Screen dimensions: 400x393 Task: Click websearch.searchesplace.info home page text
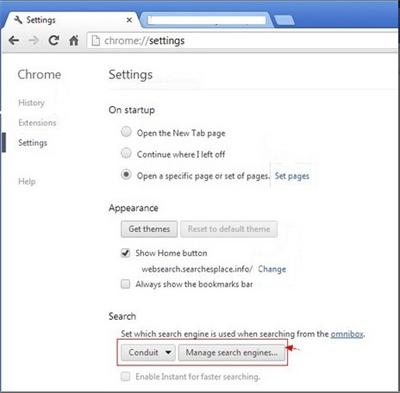point(197,269)
